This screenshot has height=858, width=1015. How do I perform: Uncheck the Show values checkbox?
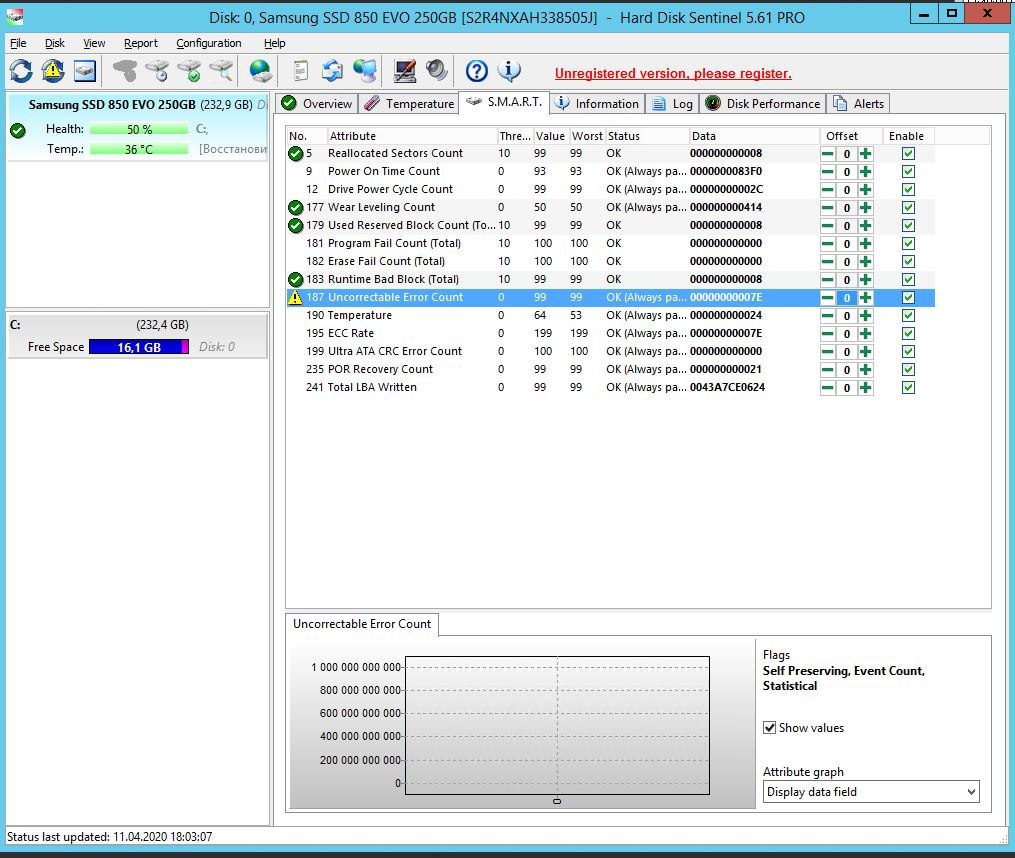[x=770, y=727]
